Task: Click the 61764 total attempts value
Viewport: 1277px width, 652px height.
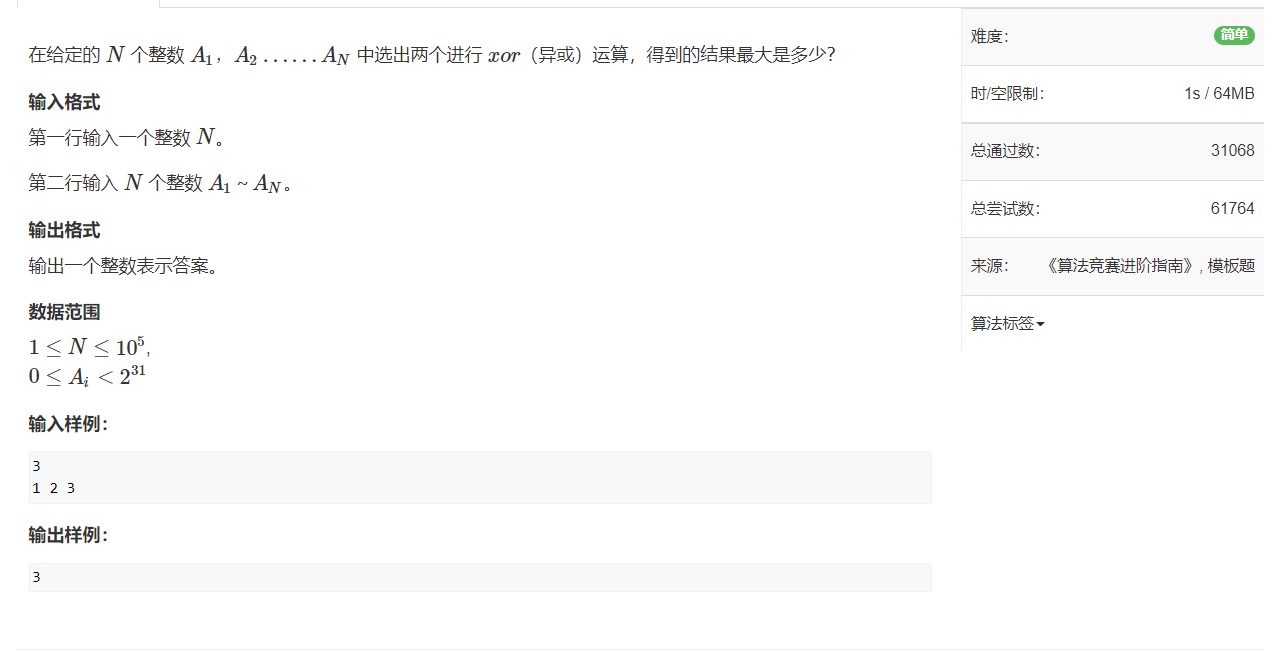Action: point(1232,209)
